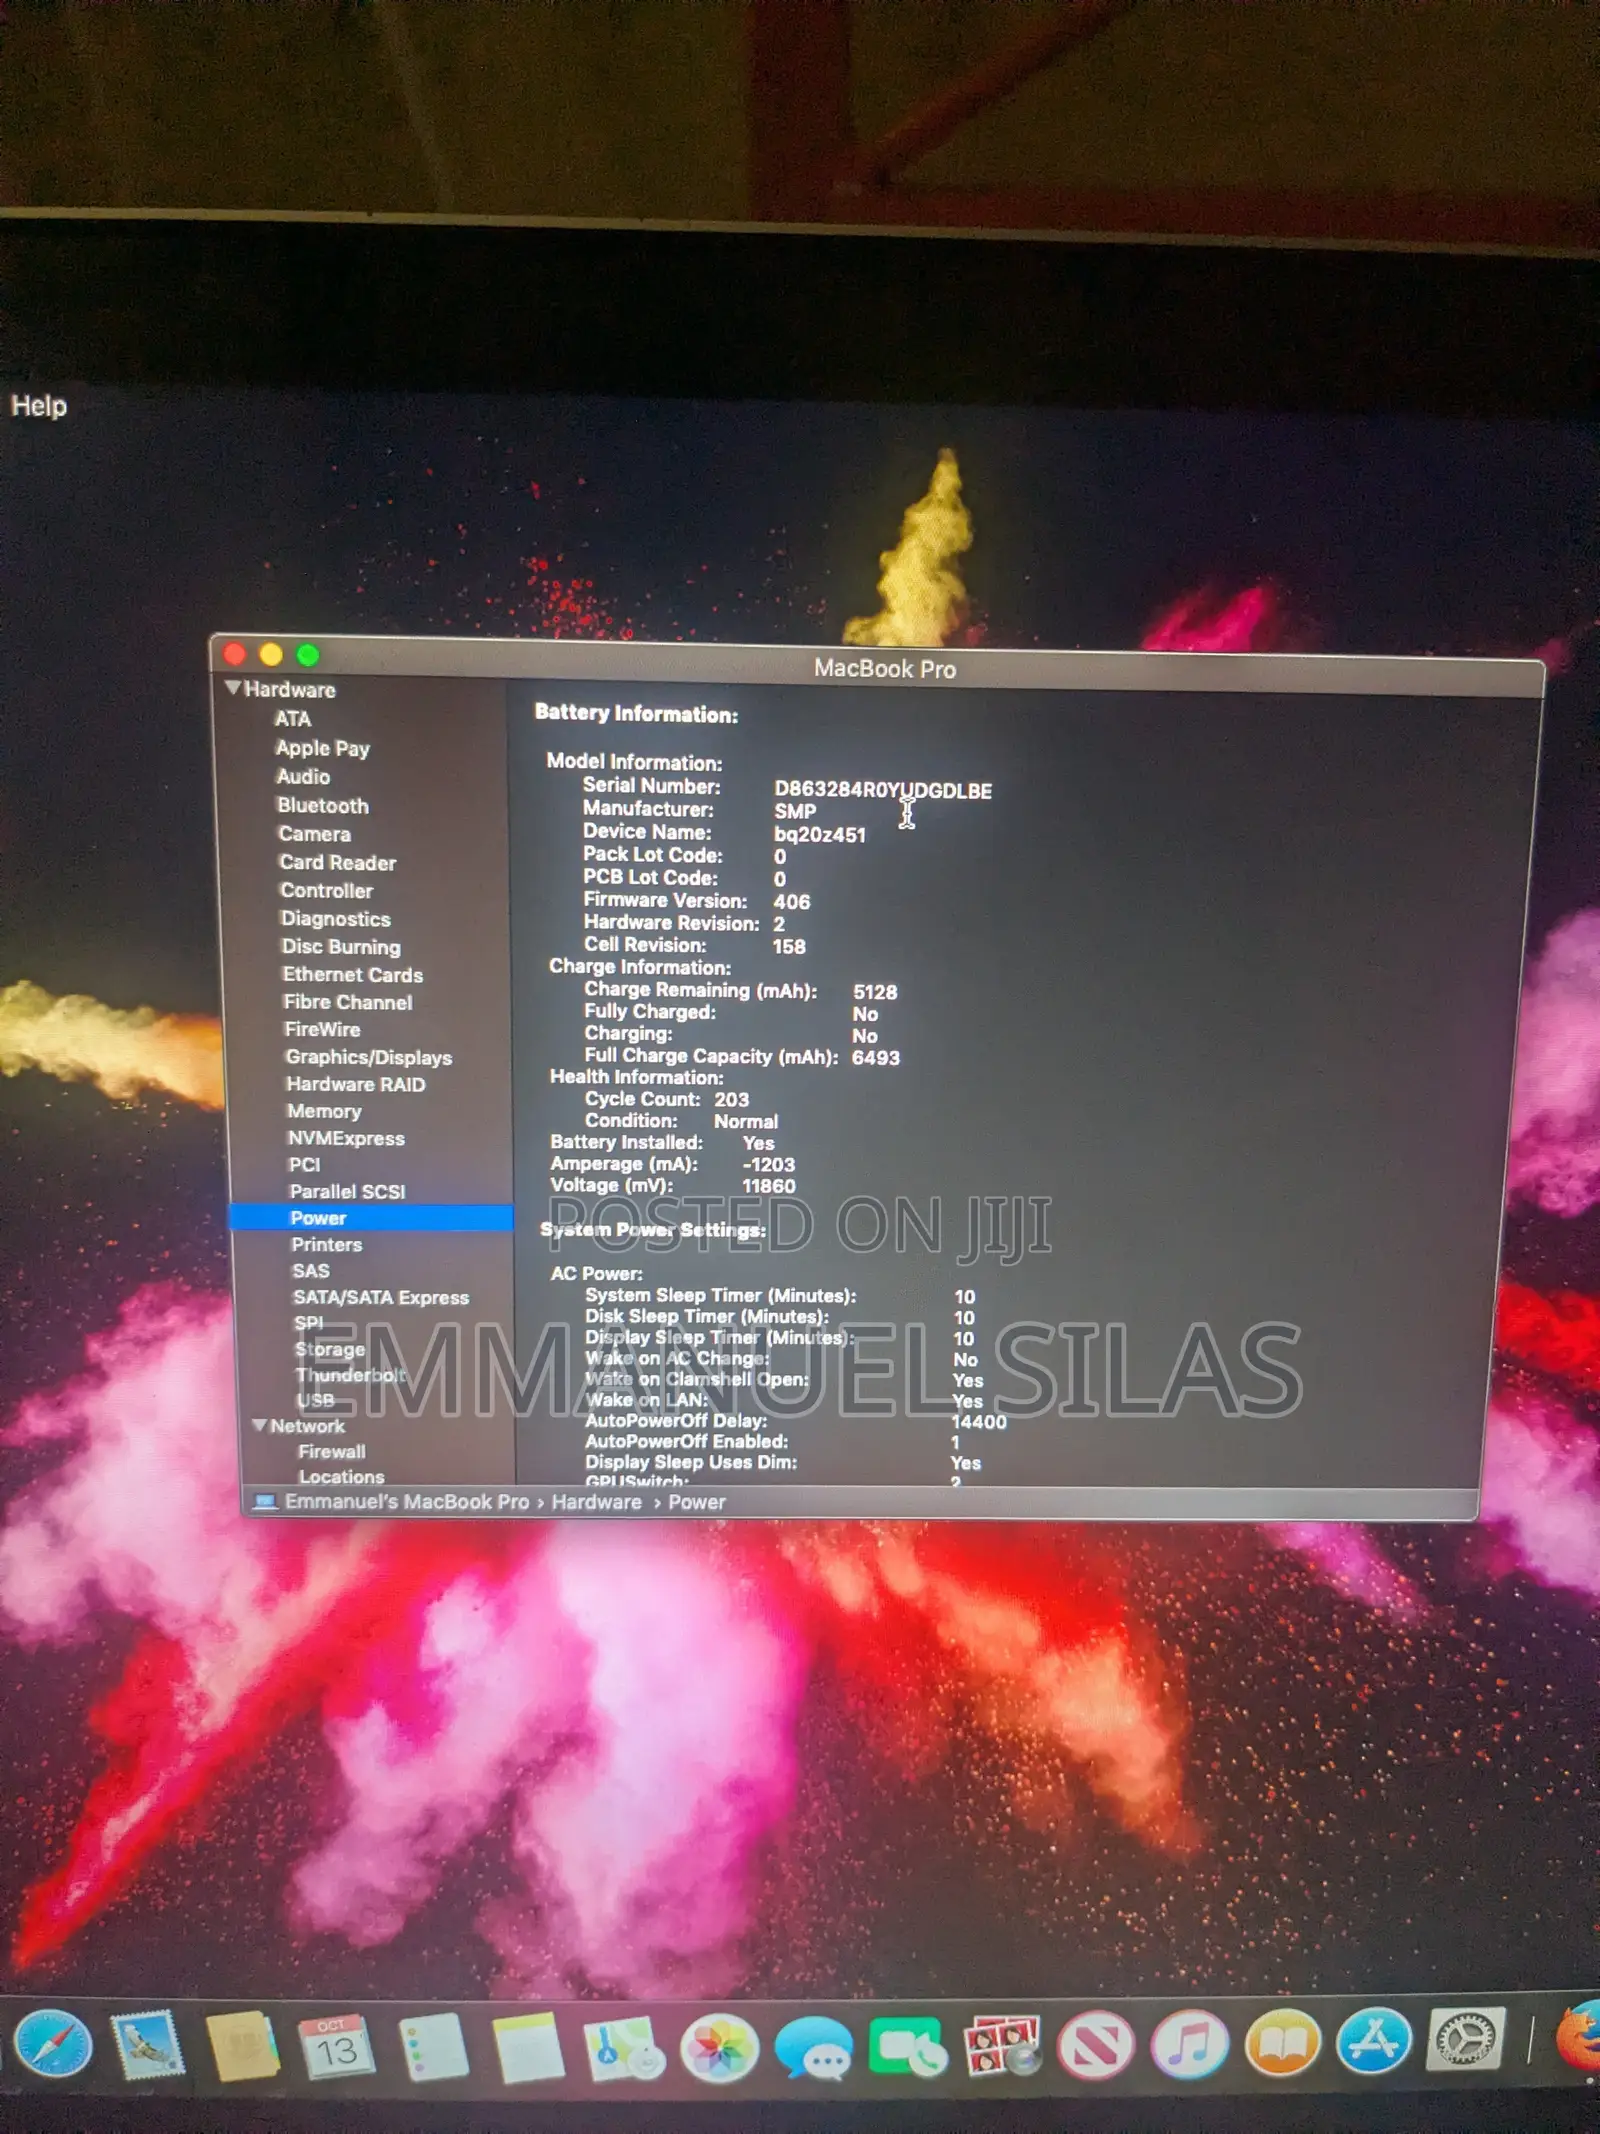Select Firewall under Network

point(332,1451)
